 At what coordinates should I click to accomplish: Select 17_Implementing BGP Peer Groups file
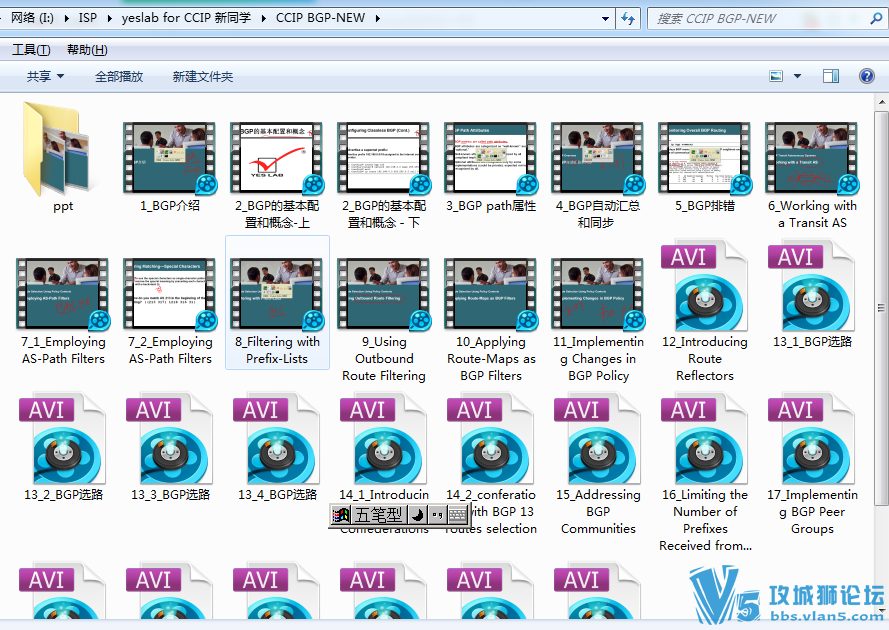tap(812, 465)
